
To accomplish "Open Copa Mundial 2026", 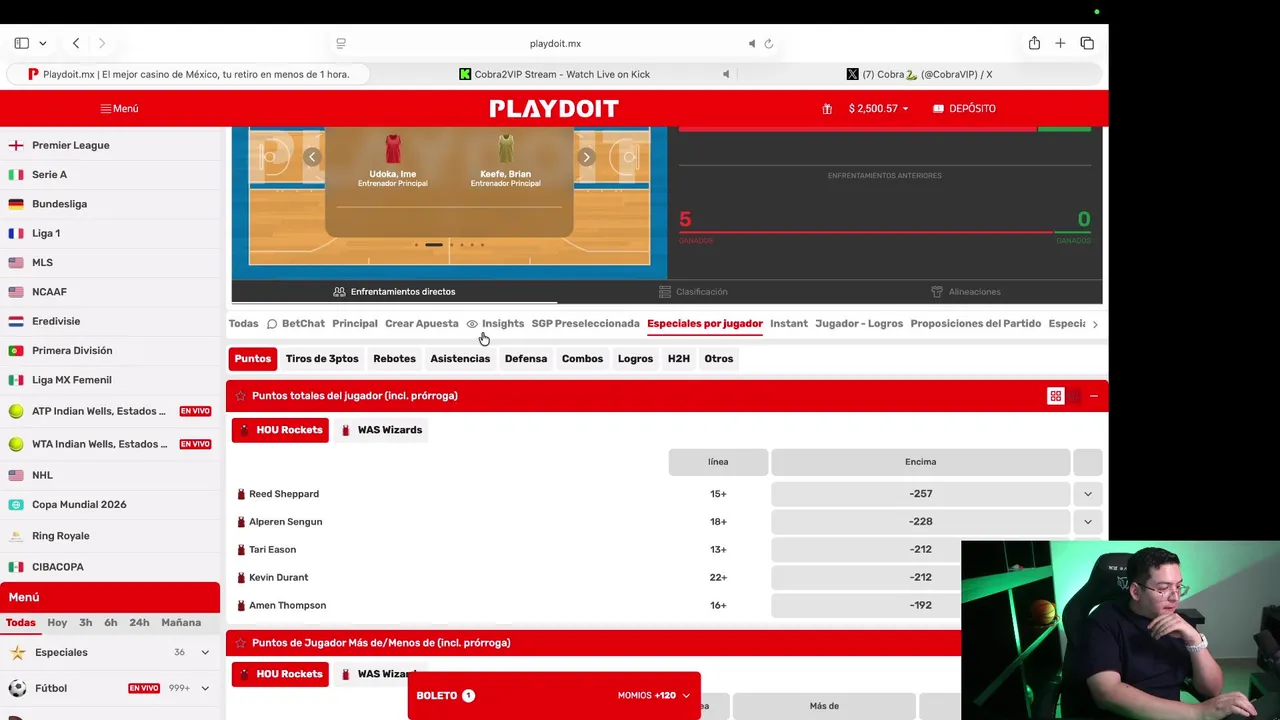I will 110,504.
